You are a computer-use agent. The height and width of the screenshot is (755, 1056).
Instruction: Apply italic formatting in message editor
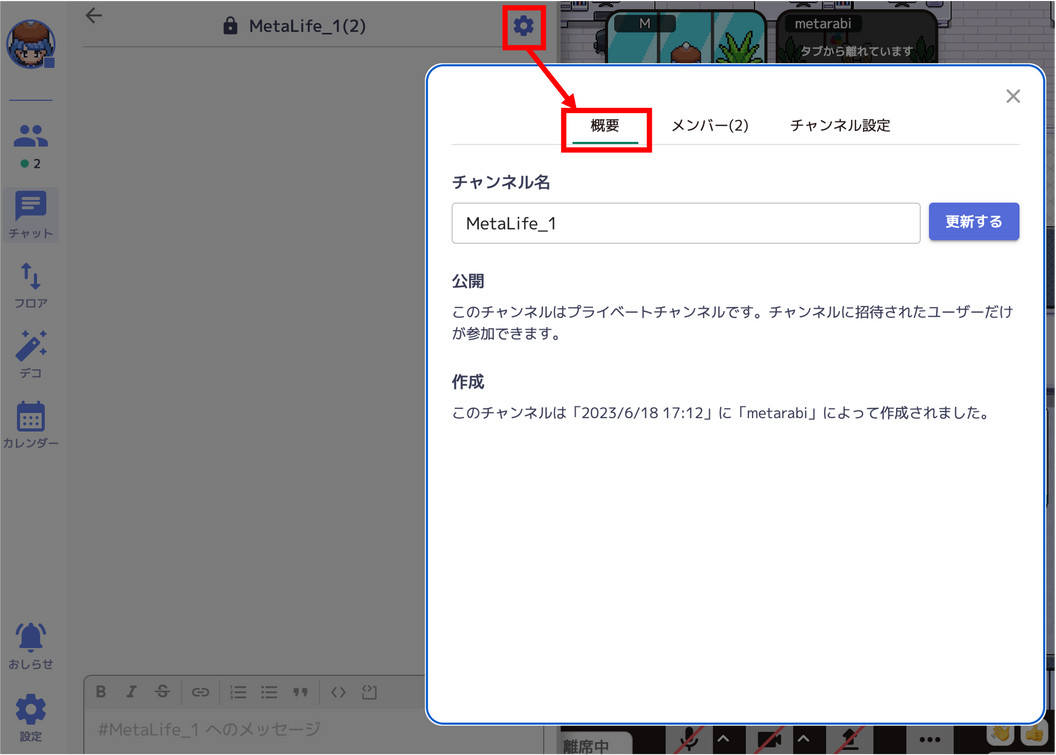[131, 692]
